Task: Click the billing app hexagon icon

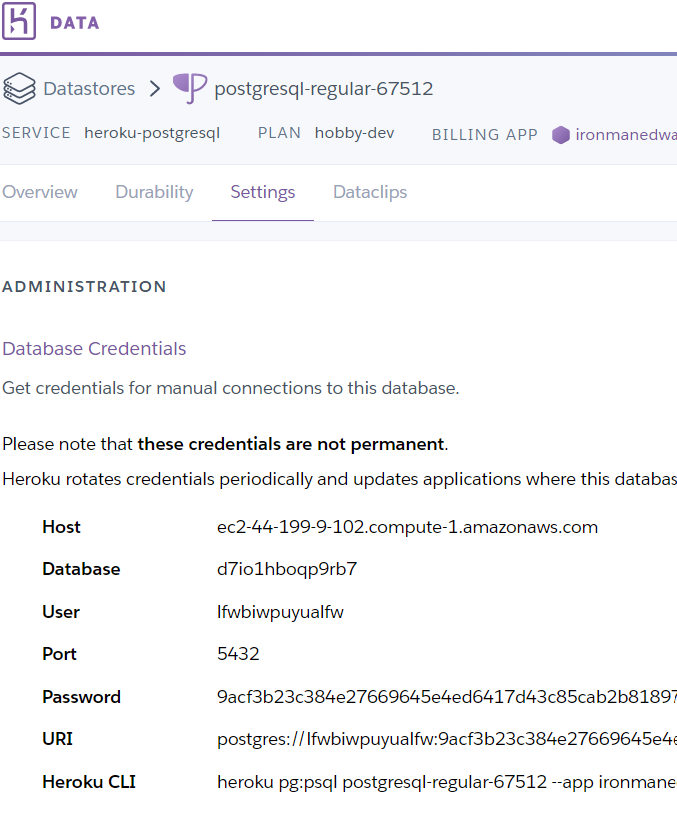Action: click(561, 134)
